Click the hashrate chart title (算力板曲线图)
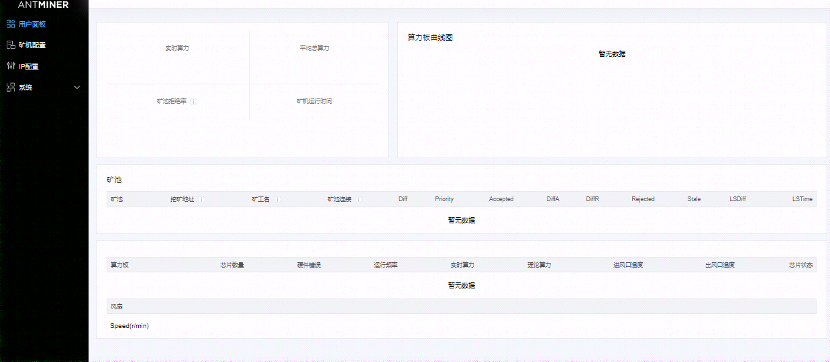The image size is (830, 362). click(430, 38)
